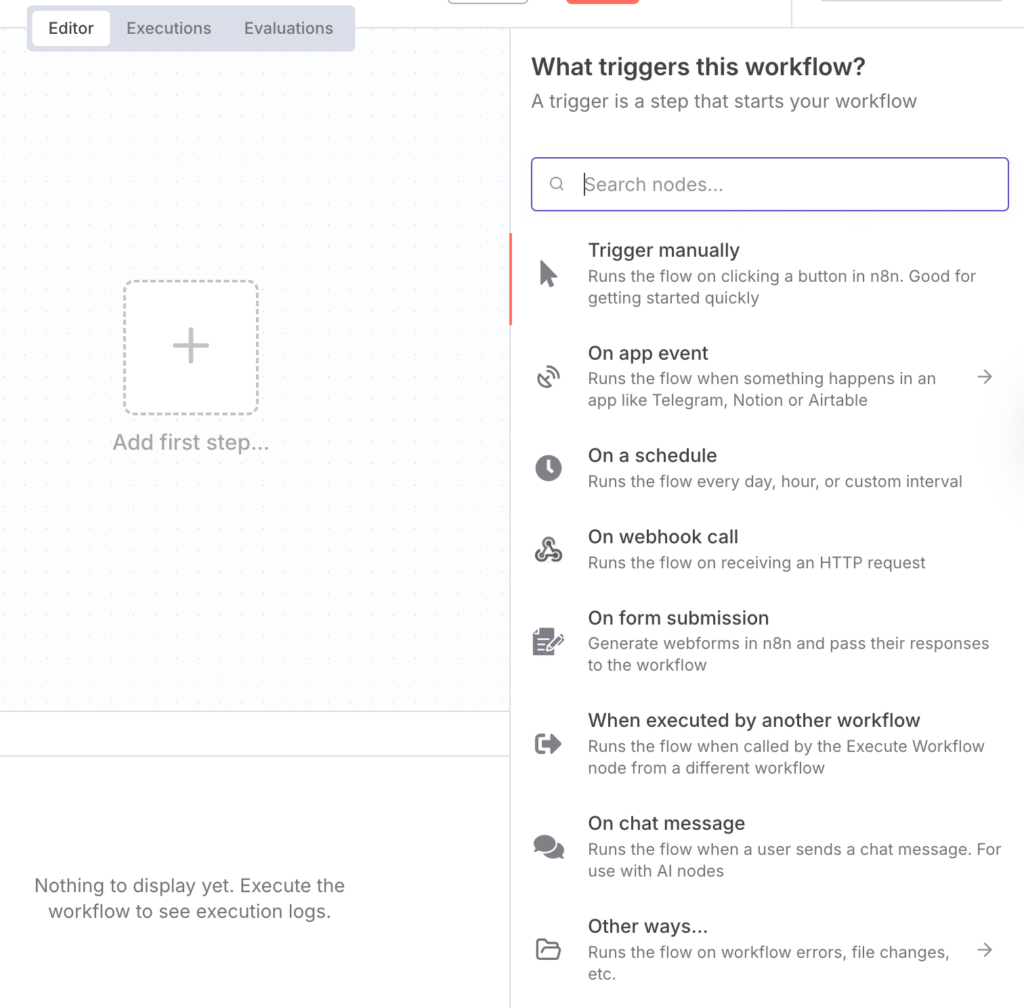Click the webhook call icon
This screenshot has width=1024, height=1008.
click(x=548, y=549)
